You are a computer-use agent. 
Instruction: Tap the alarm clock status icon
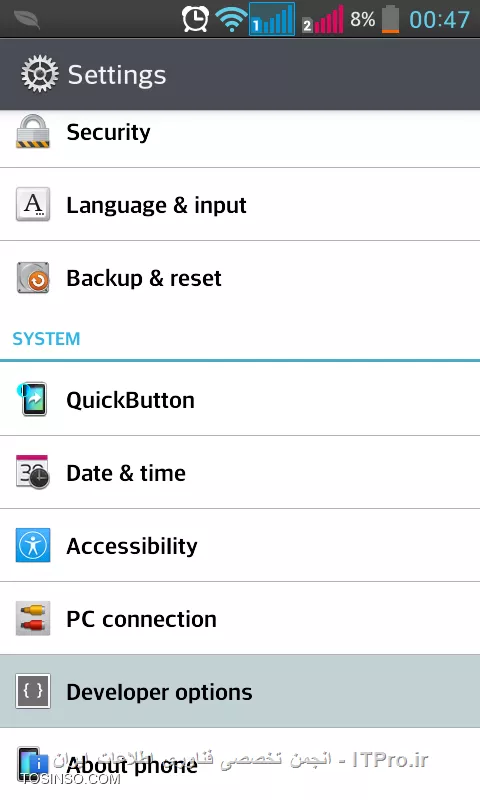(195, 19)
